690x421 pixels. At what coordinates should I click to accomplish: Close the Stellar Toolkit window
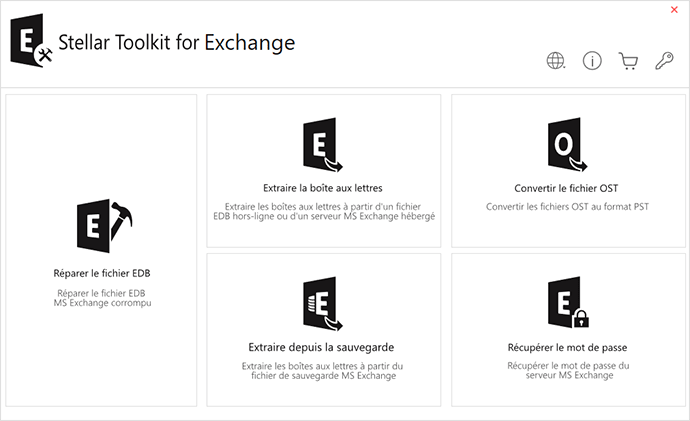(x=674, y=9)
